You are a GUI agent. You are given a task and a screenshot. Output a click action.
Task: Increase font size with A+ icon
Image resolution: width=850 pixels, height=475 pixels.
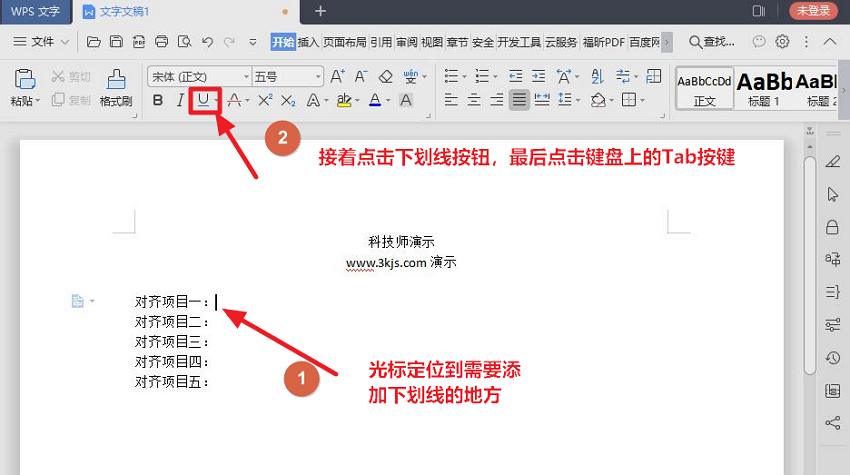tap(337, 76)
